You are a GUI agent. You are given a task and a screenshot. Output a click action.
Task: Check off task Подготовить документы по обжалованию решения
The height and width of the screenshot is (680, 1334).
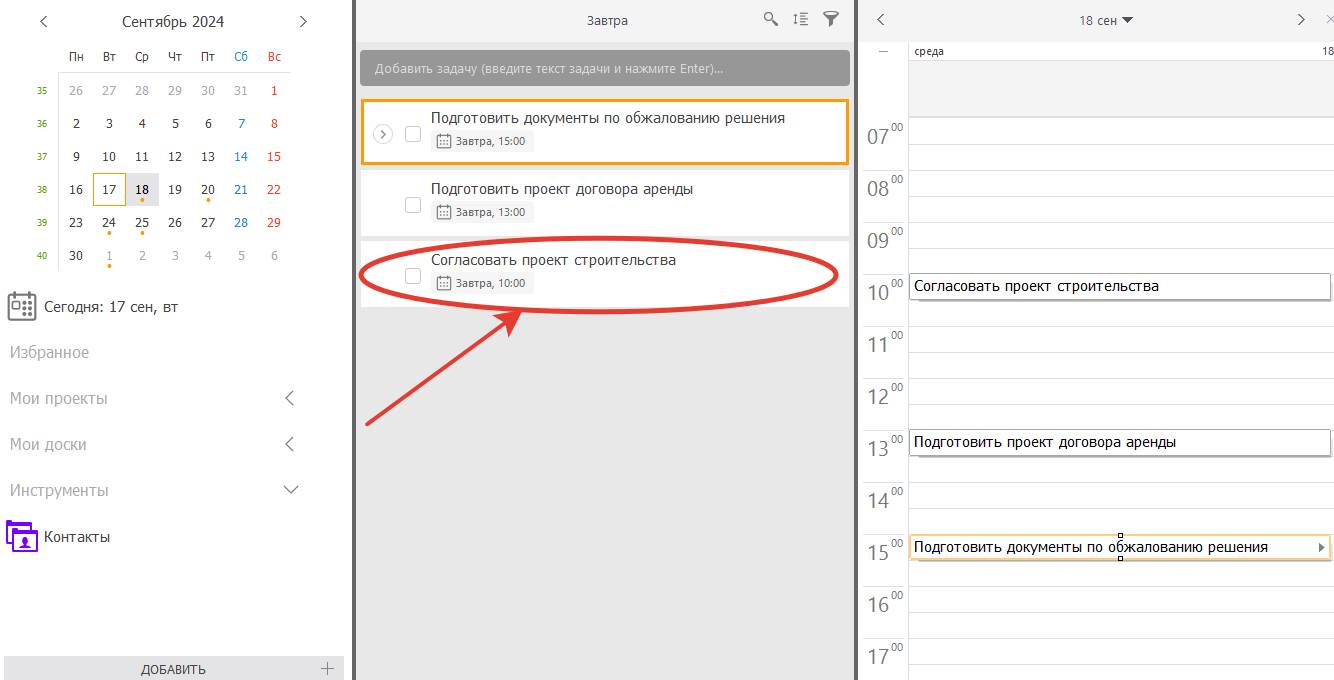point(413,134)
